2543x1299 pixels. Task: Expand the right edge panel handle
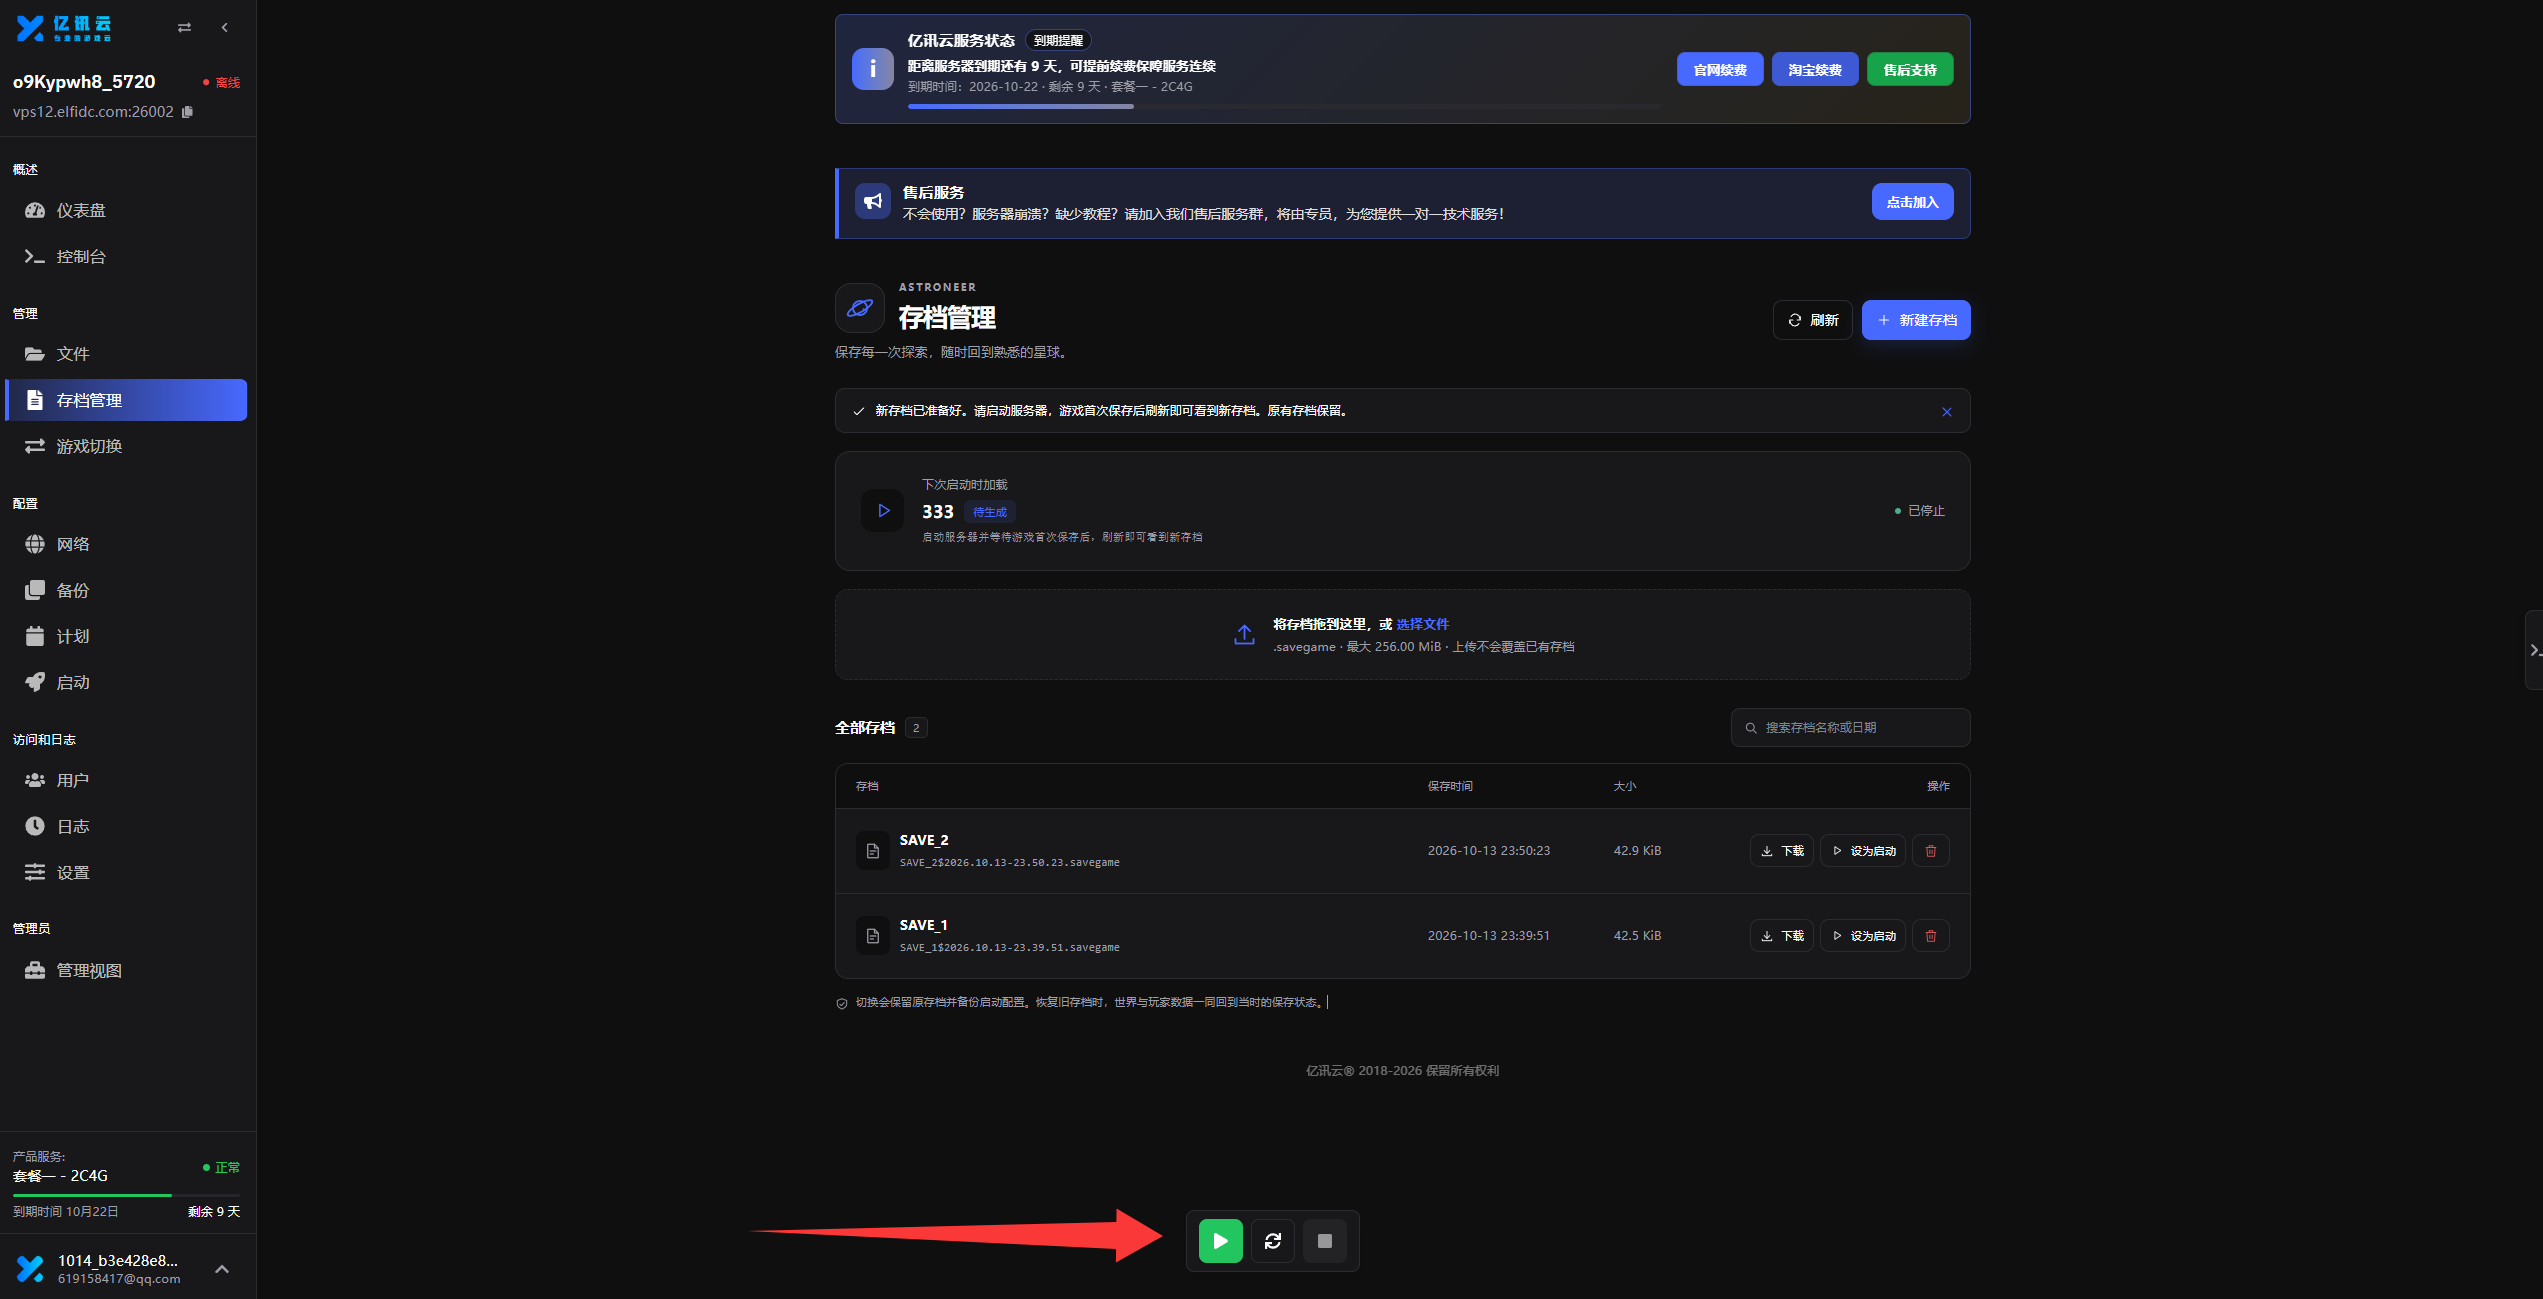pos(2534,650)
